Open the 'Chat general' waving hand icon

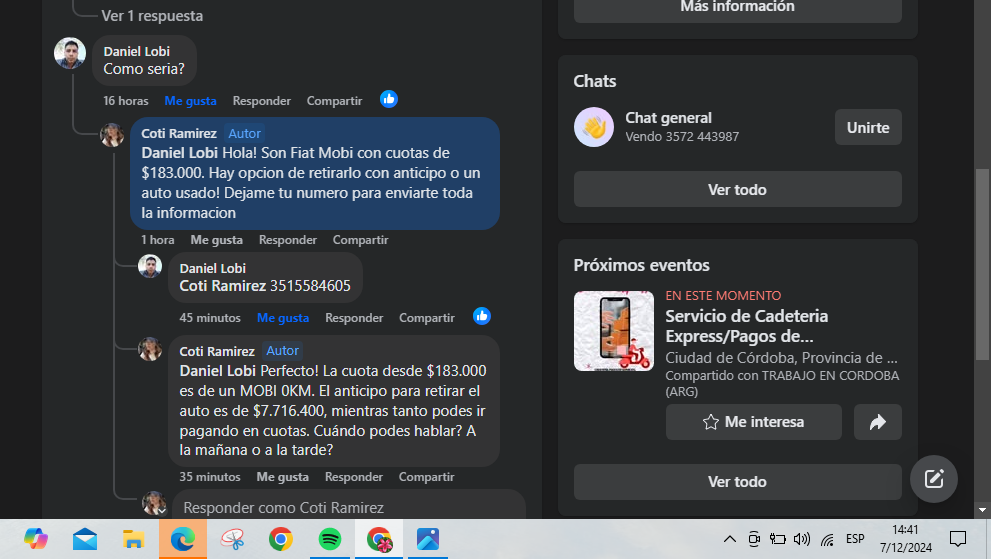click(593, 127)
